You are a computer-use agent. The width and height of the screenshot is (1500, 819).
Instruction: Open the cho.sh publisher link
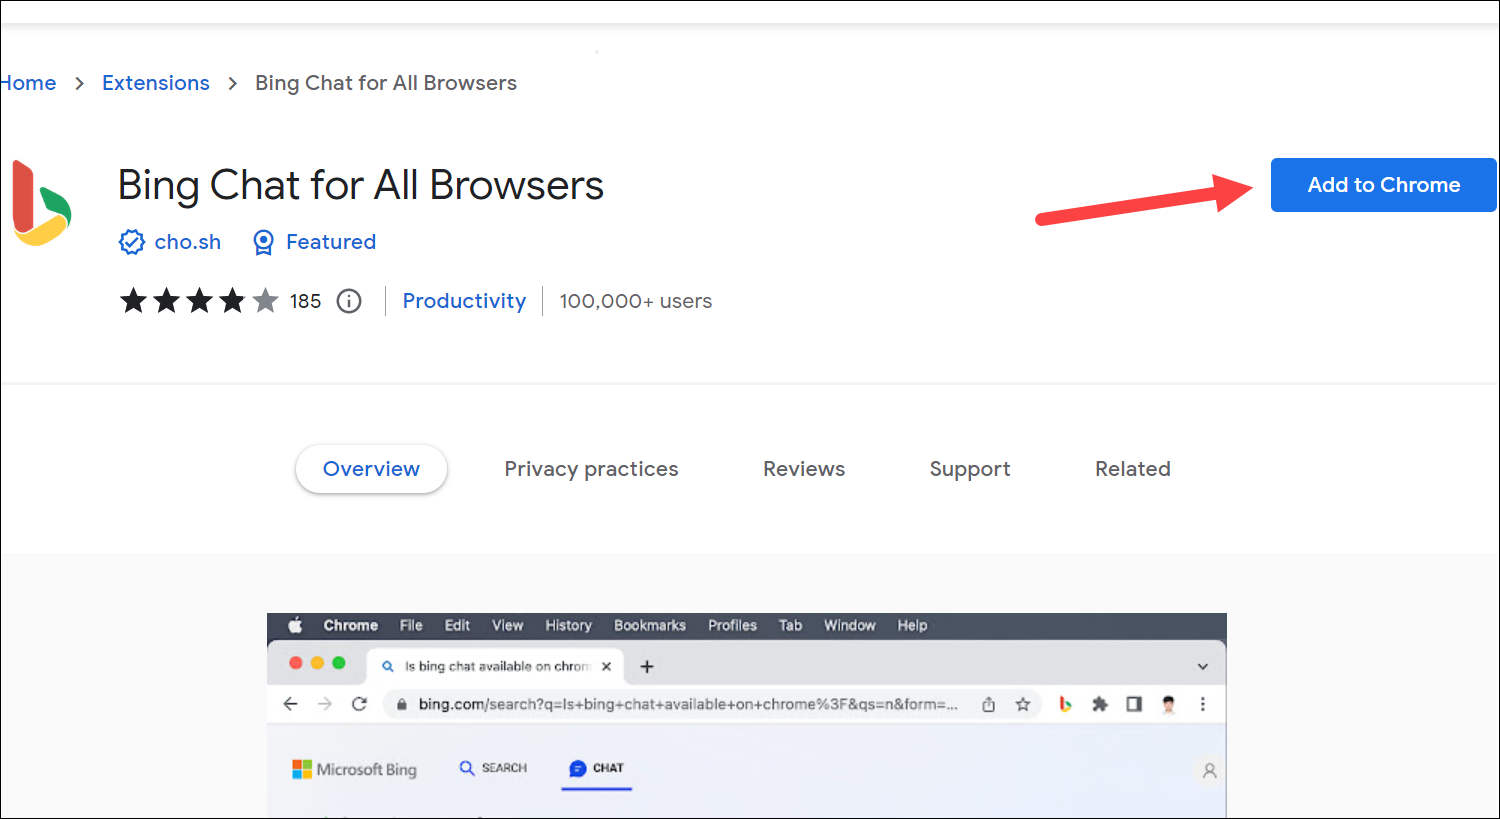(x=188, y=242)
